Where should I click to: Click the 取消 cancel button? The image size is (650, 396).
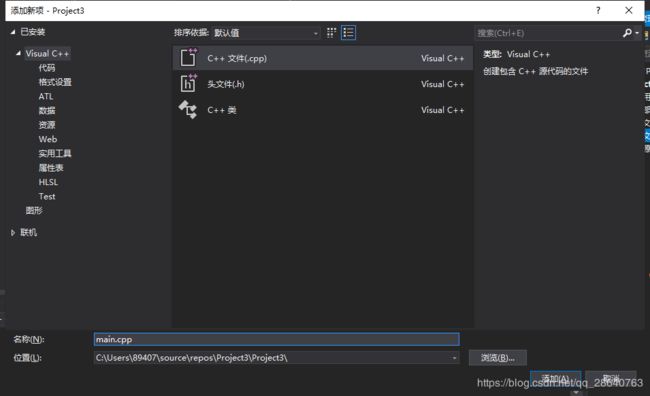tap(611, 379)
